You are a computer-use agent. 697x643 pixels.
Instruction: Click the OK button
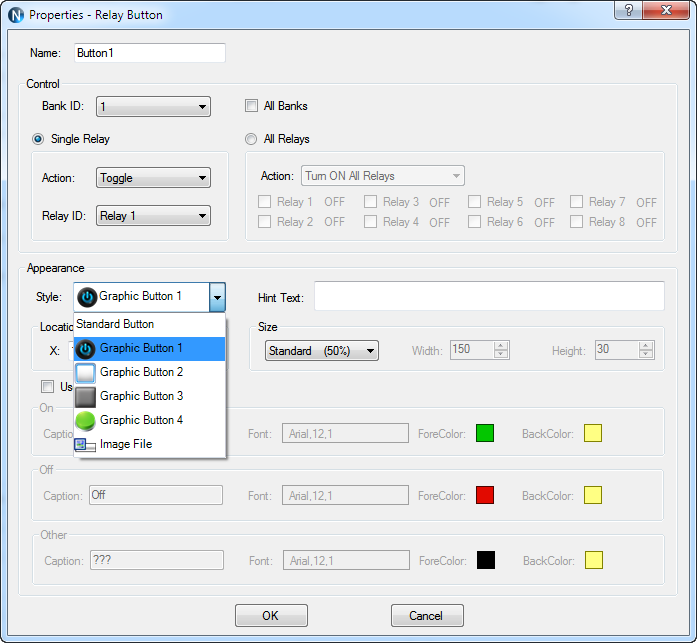271,615
